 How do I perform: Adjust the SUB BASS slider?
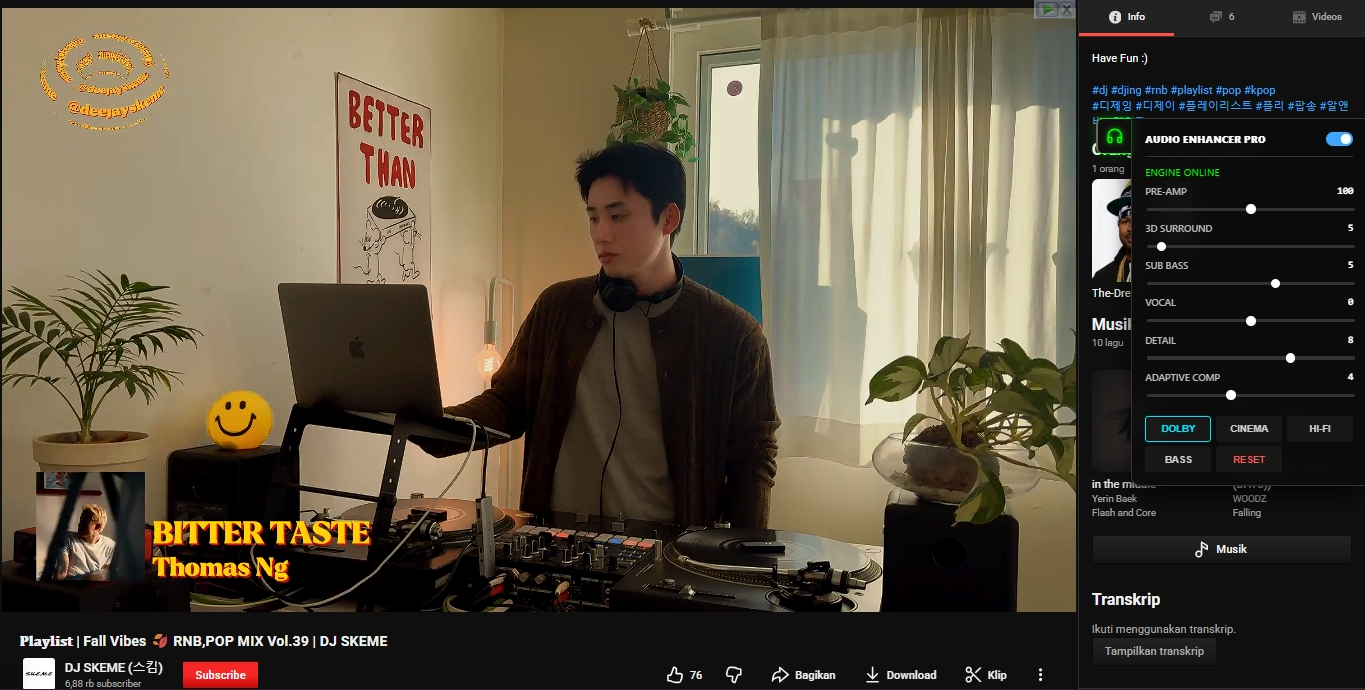pyautogui.click(x=1275, y=283)
